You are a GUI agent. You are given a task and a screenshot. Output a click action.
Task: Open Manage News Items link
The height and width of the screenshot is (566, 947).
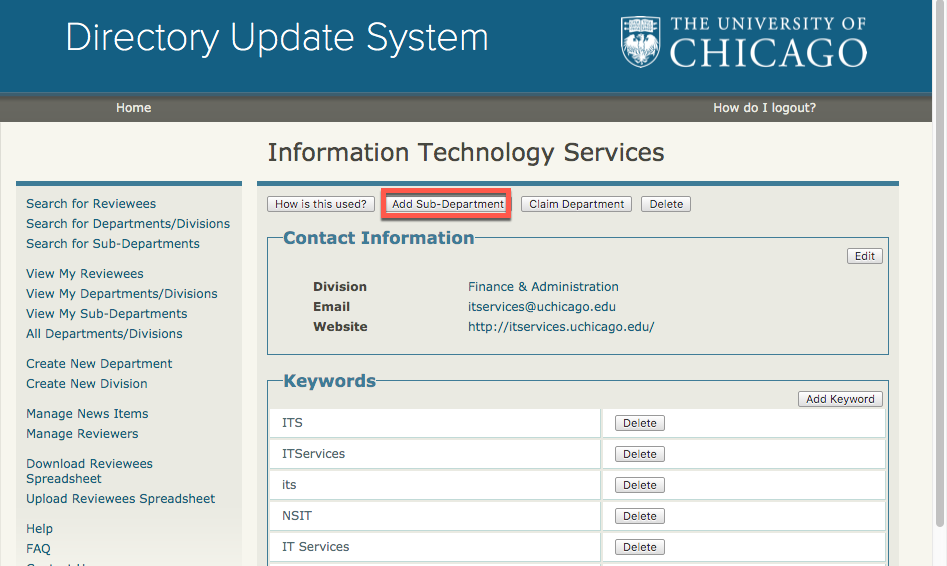click(x=87, y=414)
